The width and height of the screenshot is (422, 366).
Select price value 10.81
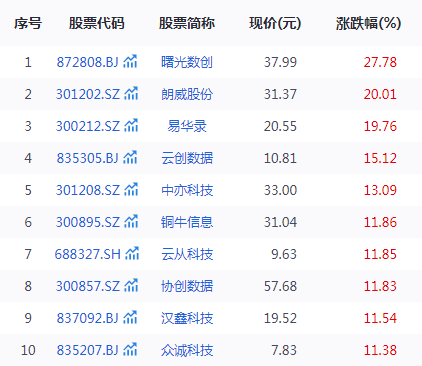click(x=280, y=158)
